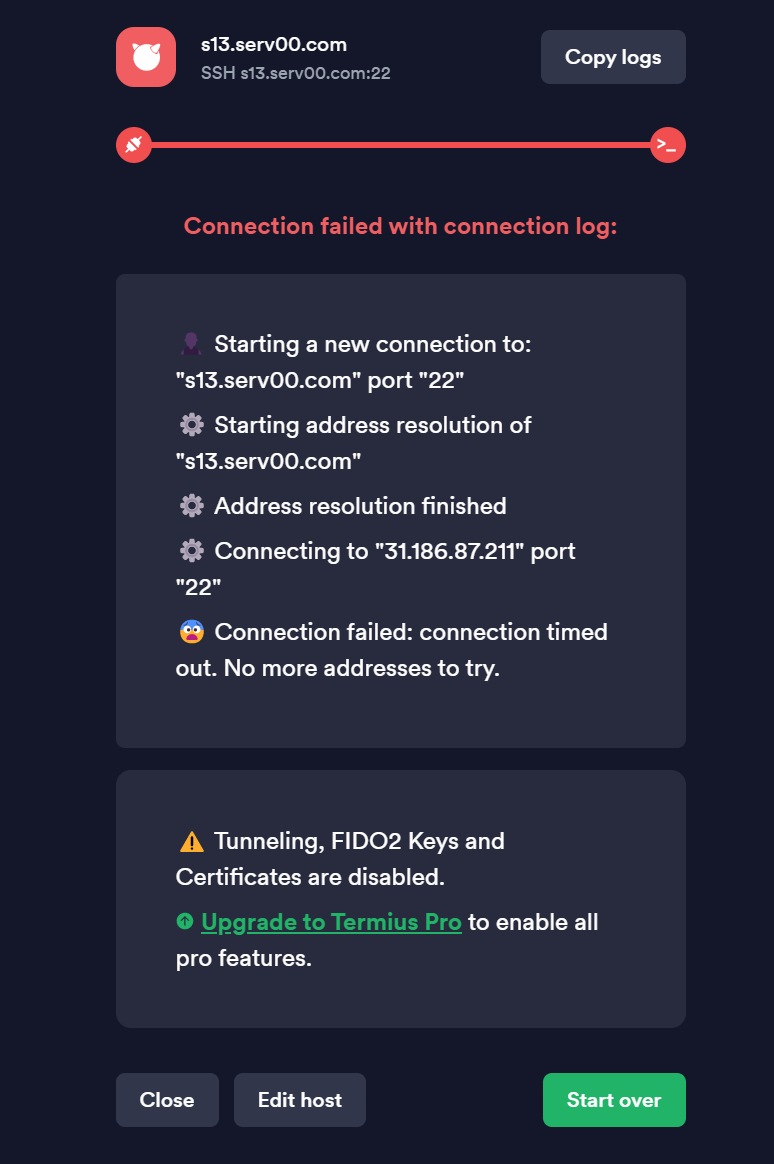
Task: Start over the connection attempt
Action: (x=614, y=1099)
